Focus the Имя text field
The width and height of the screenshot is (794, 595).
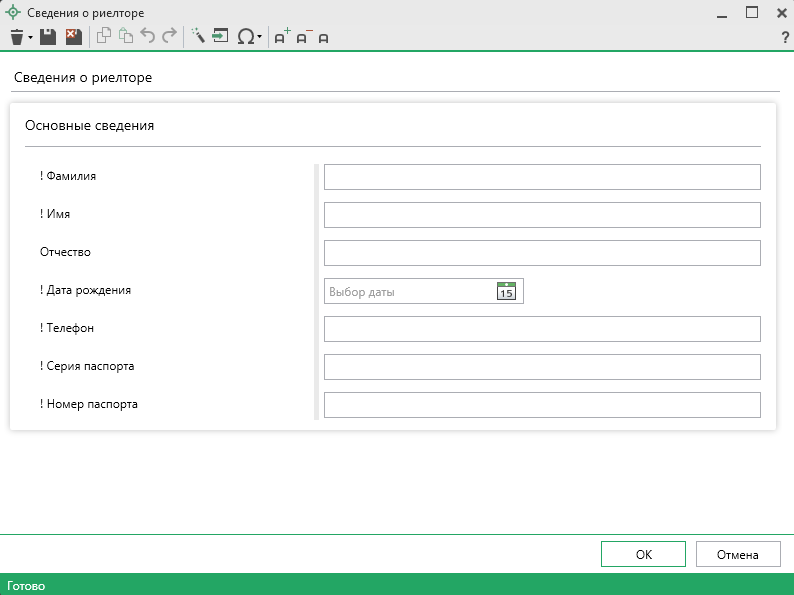tap(542, 215)
